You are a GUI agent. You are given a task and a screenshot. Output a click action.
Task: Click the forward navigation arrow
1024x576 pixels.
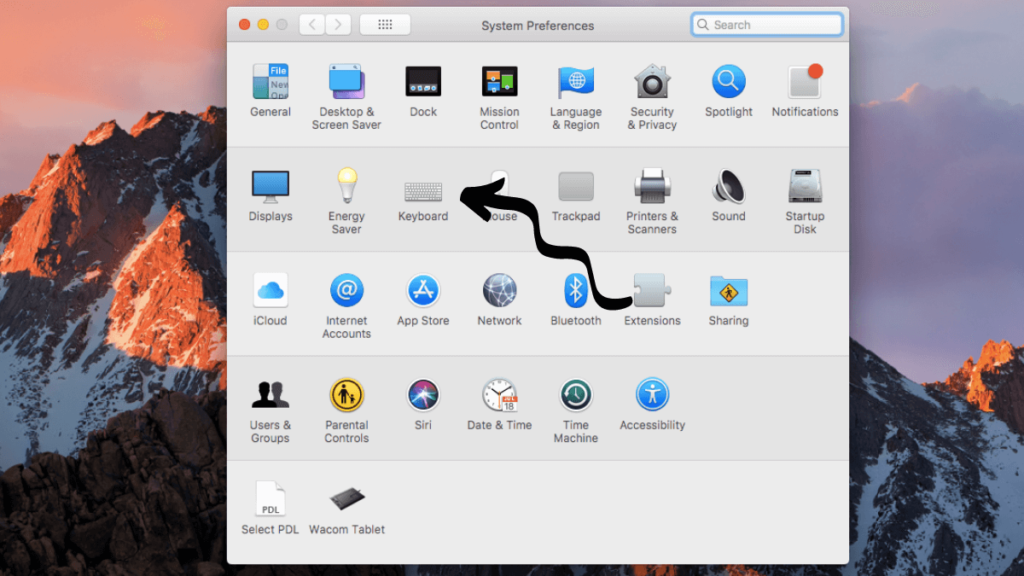tap(338, 25)
